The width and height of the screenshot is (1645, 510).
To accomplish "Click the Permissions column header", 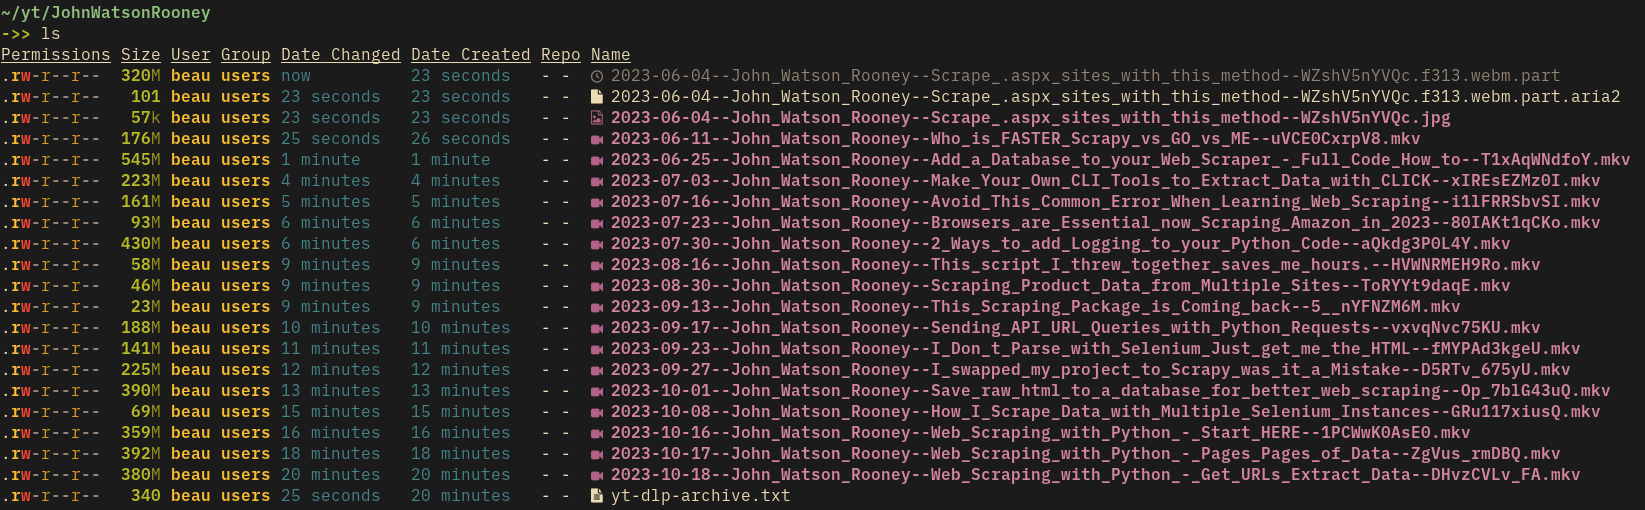I will [x=56, y=55].
